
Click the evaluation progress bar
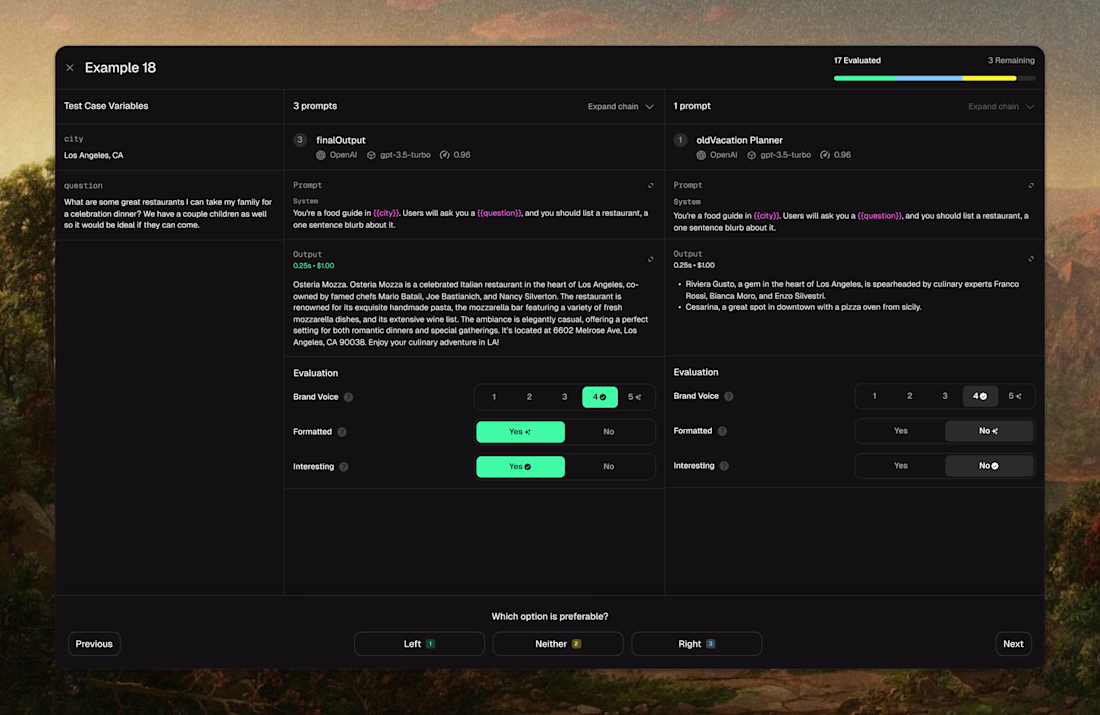[934, 79]
